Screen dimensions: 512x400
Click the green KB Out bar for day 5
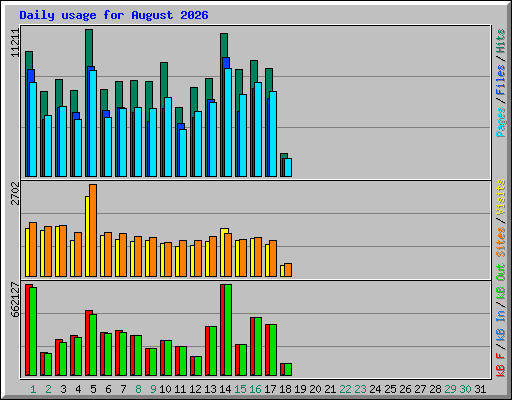[93, 345]
